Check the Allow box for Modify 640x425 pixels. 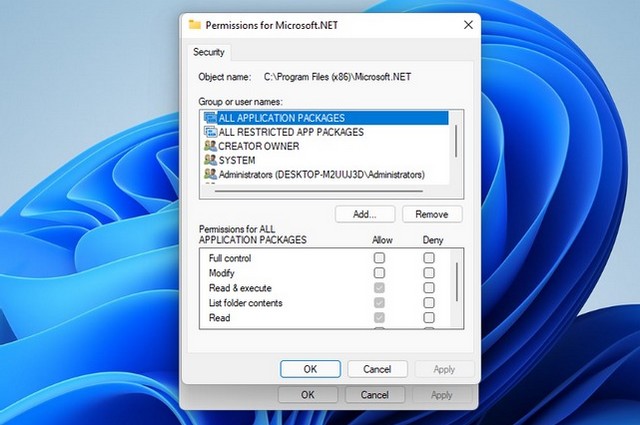tap(379, 273)
